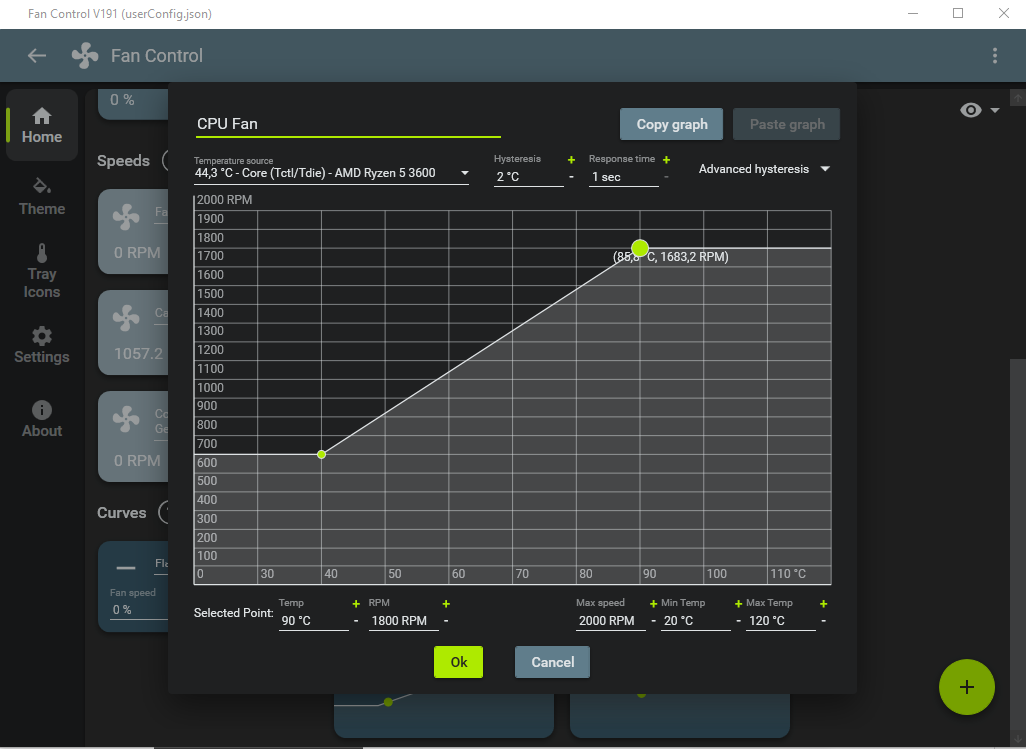Decrease selected point RPM with minus
The width and height of the screenshot is (1026, 749).
446,621
